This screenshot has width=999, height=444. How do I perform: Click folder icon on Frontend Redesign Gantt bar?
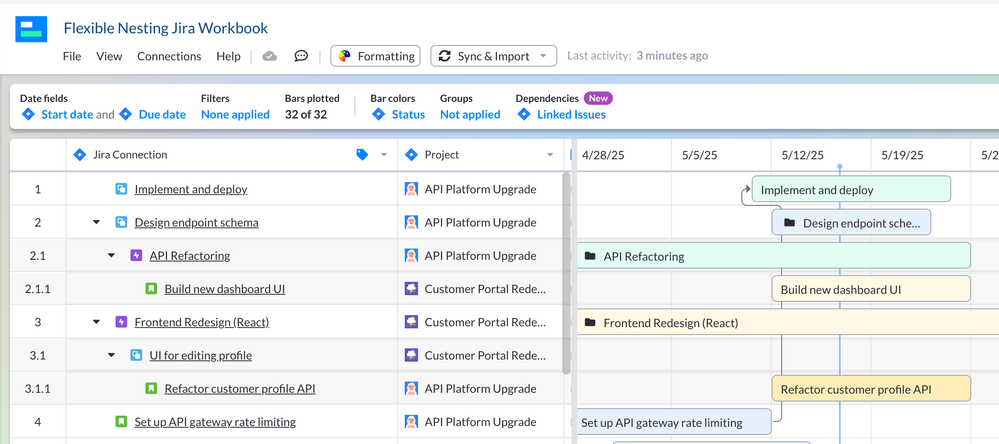coord(590,322)
